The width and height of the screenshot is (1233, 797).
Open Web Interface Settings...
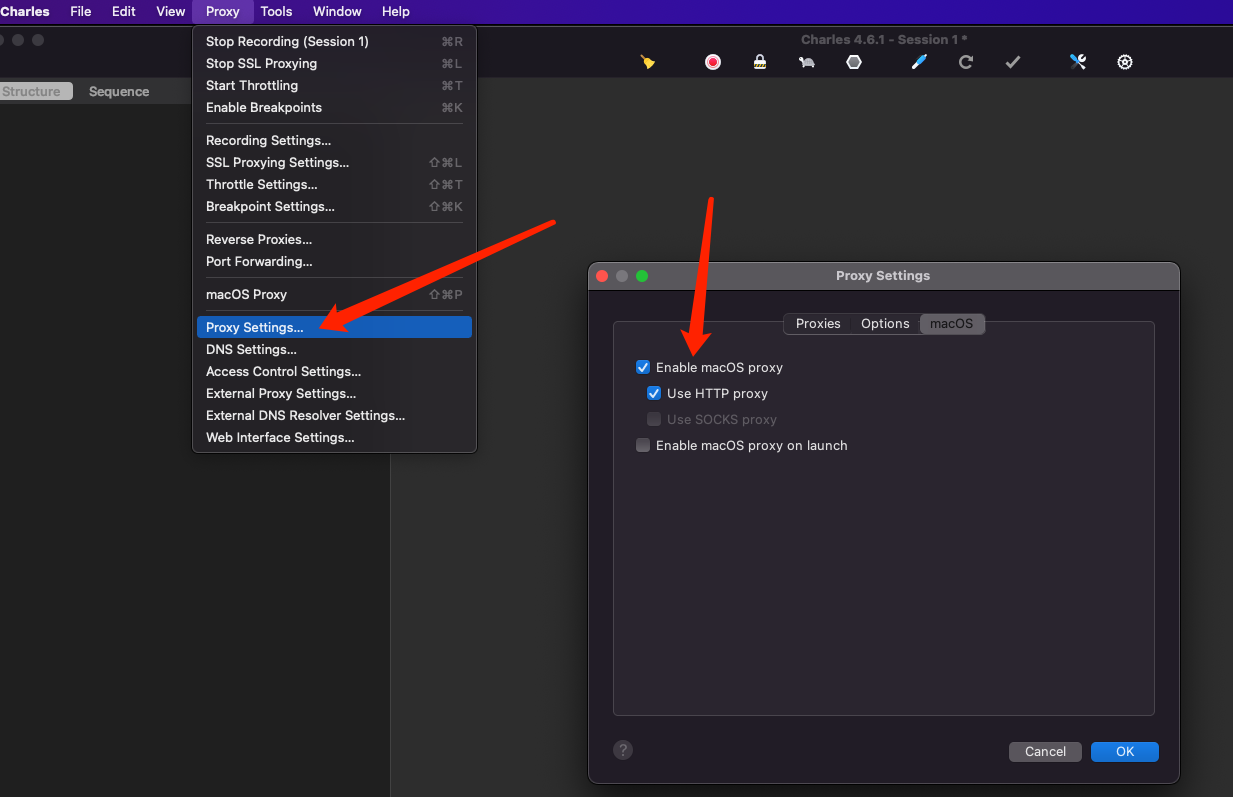tap(334, 437)
